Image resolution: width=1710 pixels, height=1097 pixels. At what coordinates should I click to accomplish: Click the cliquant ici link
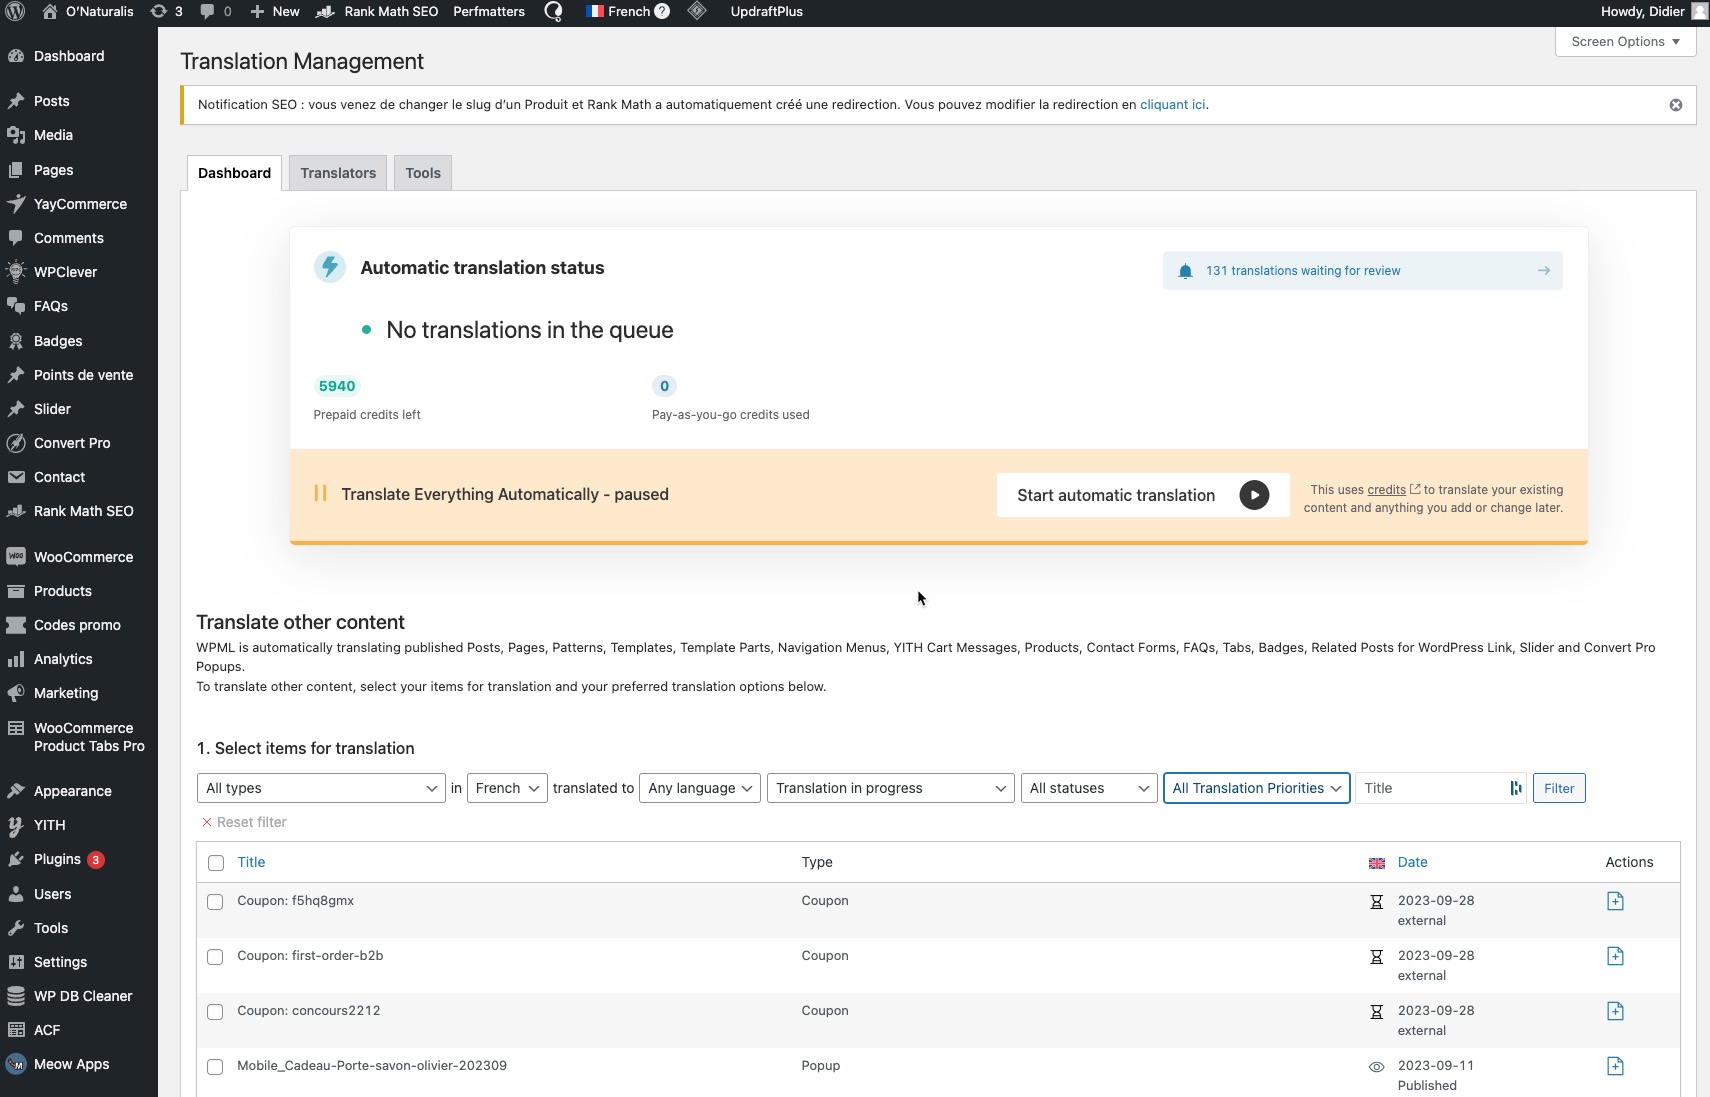coord(1172,105)
